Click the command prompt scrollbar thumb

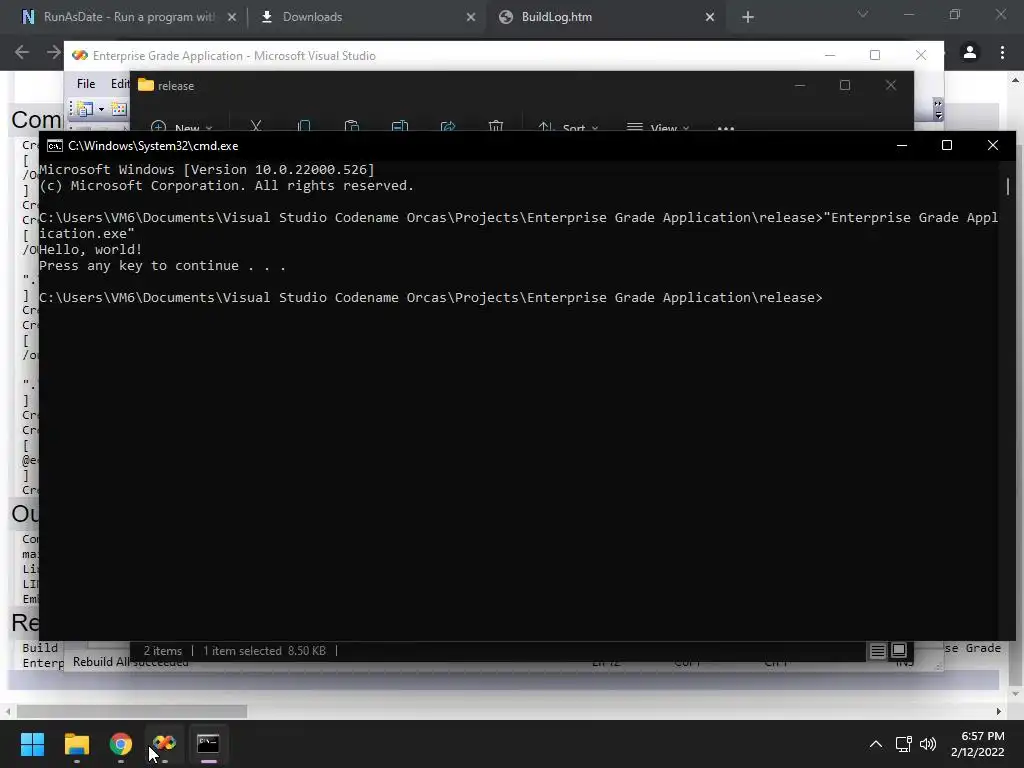1008,186
